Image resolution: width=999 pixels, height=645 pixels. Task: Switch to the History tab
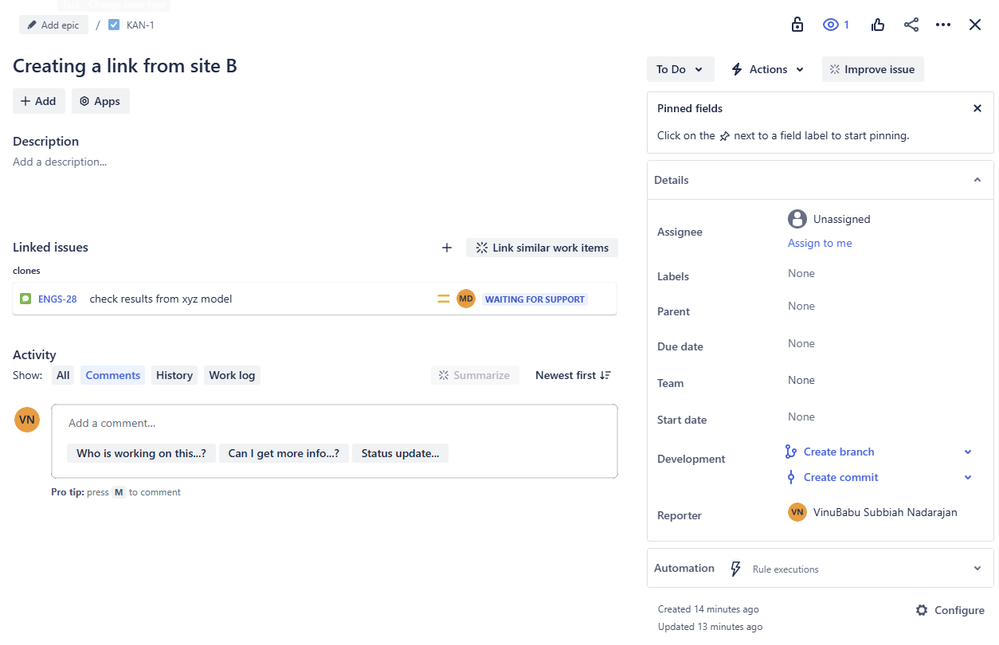175,375
